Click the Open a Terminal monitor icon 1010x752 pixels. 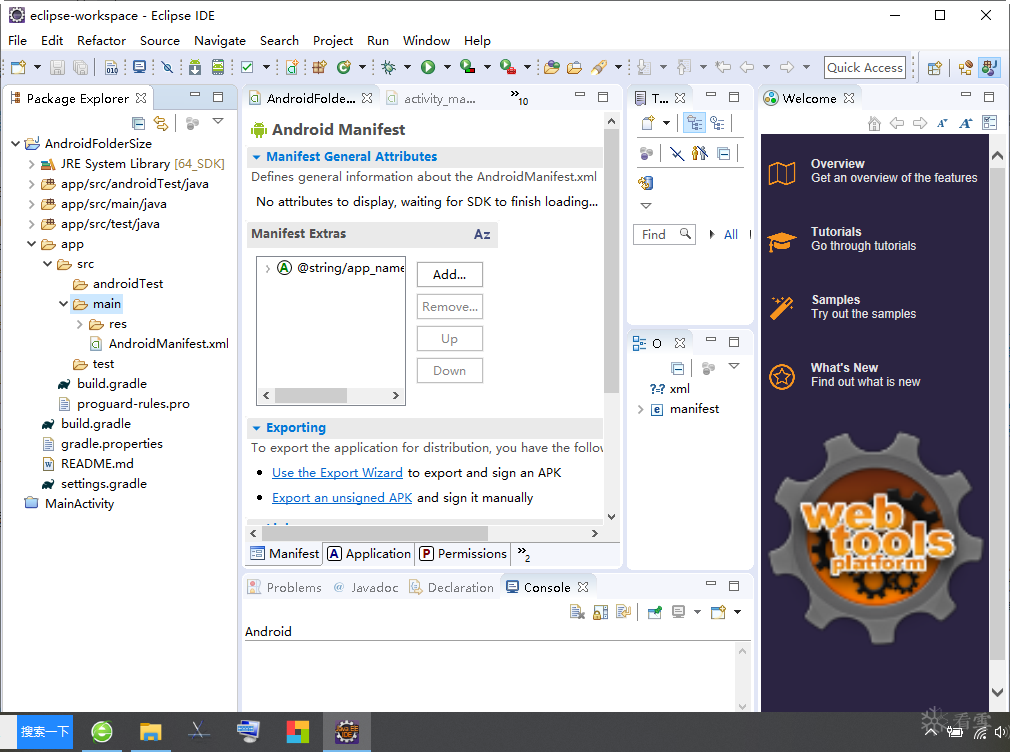click(139, 67)
